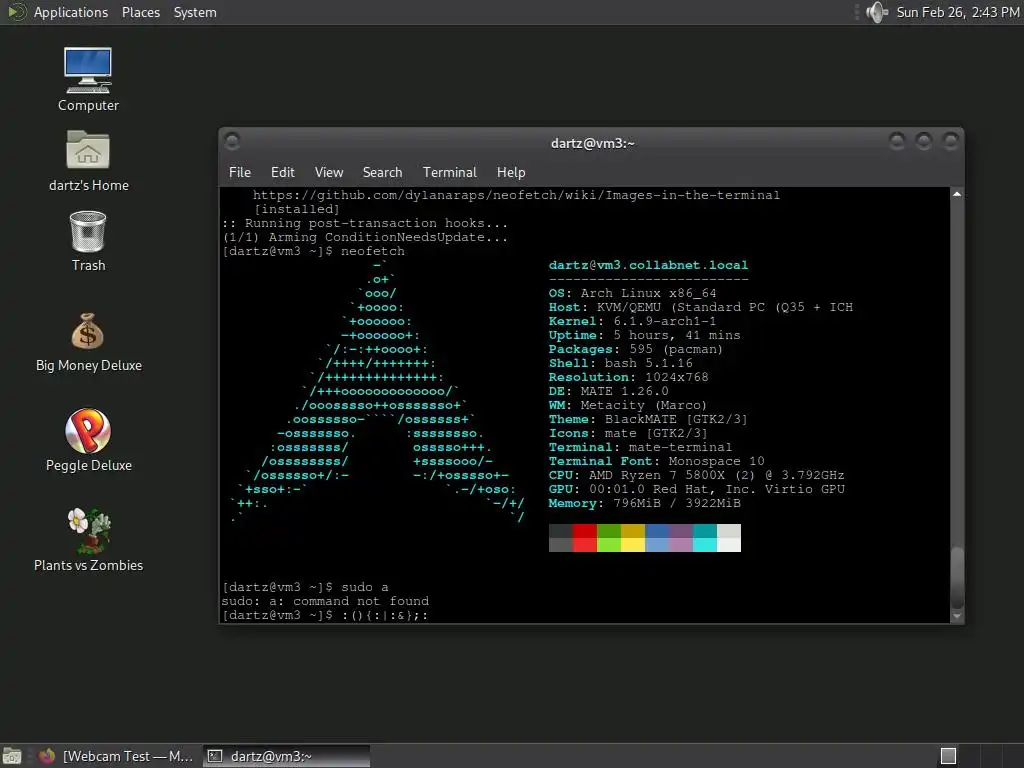
Task: Click terminal scrollbar up arrow
Action: click(x=957, y=194)
